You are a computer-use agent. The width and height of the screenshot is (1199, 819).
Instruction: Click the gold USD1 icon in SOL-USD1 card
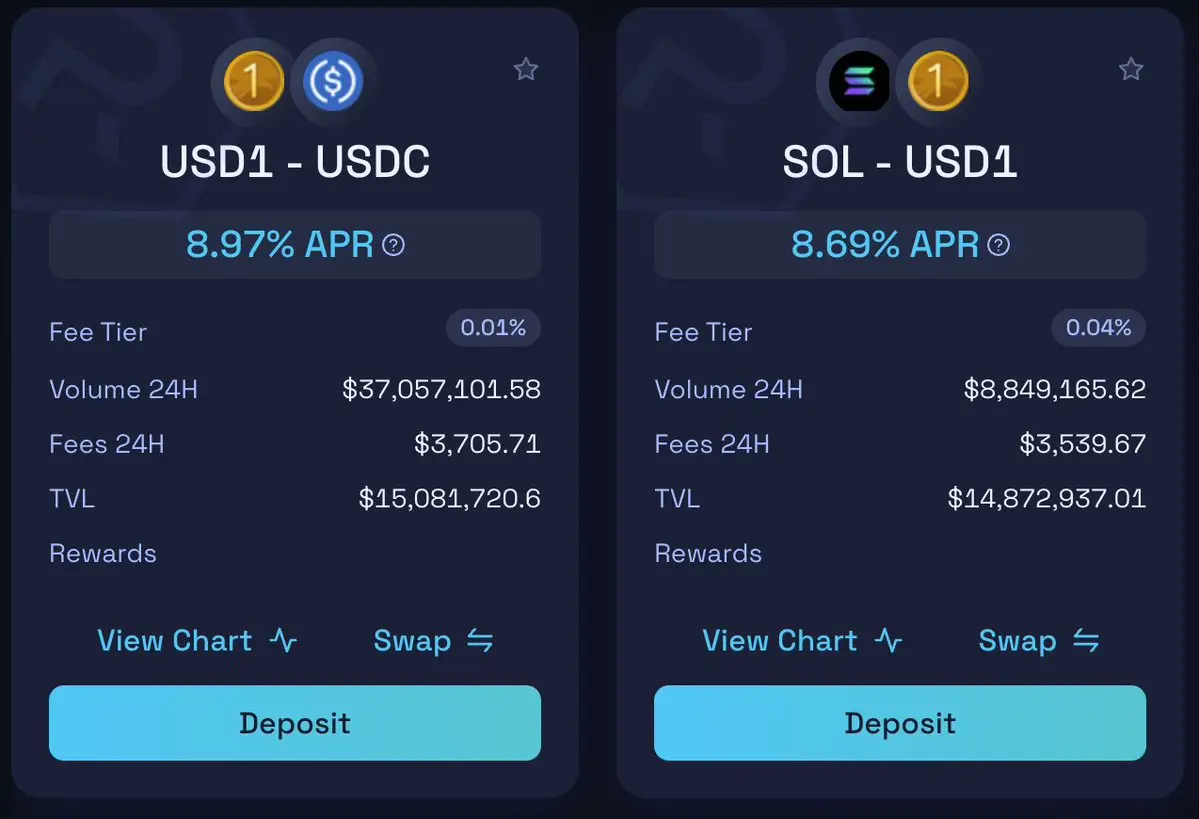coord(938,81)
